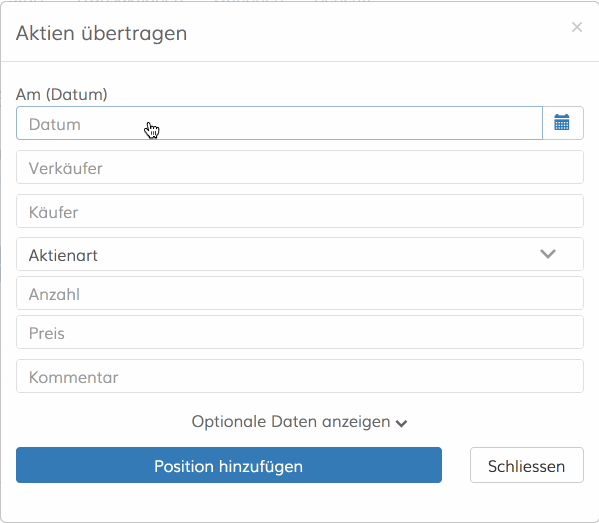
Task: Select the Käufer text field
Action: pyautogui.click(x=300, y=211)
